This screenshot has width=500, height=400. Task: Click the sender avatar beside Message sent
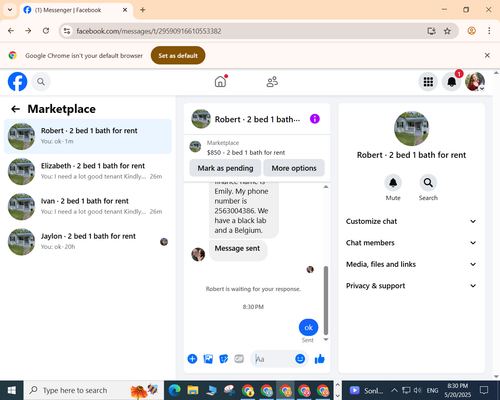point(198,254)
